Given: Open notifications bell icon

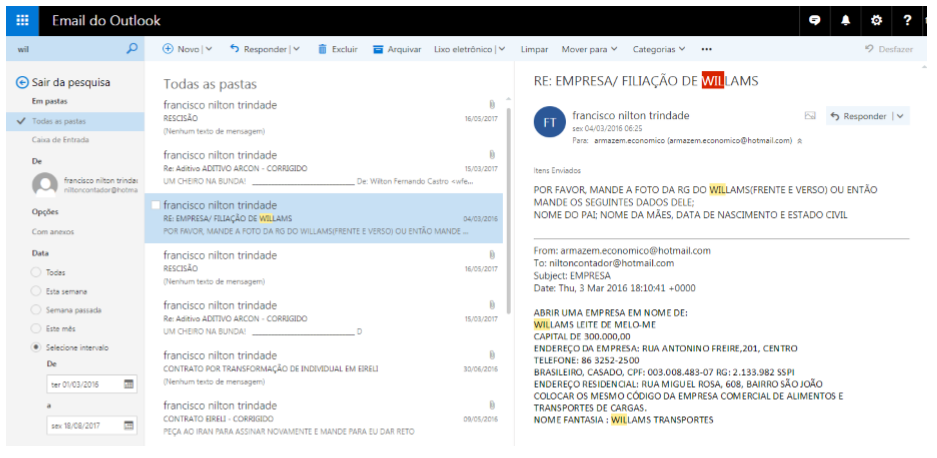Looking at the screenshot, I should [845, 21].
